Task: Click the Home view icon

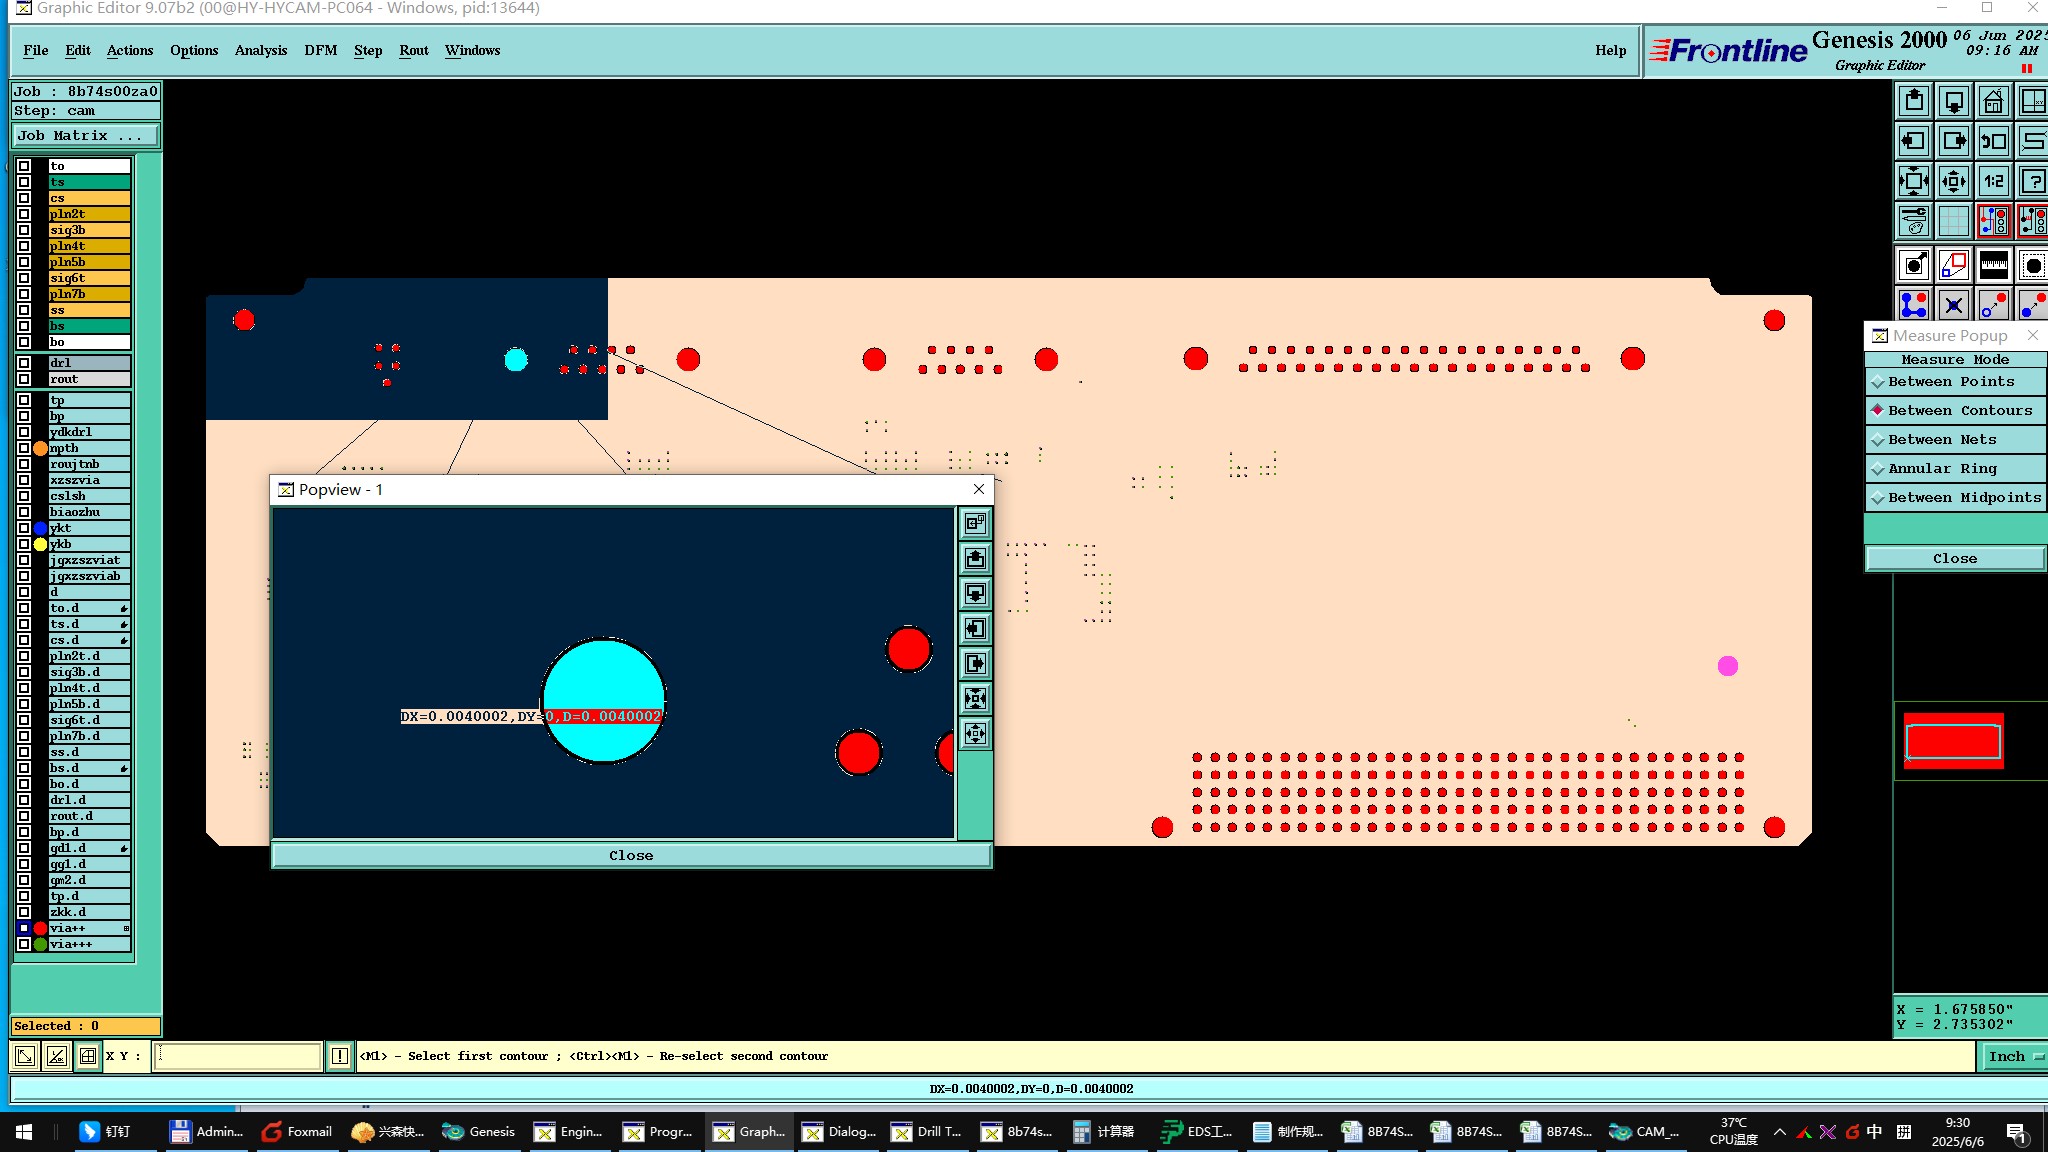Action: pyautogui.click(x=1993, y=101)
